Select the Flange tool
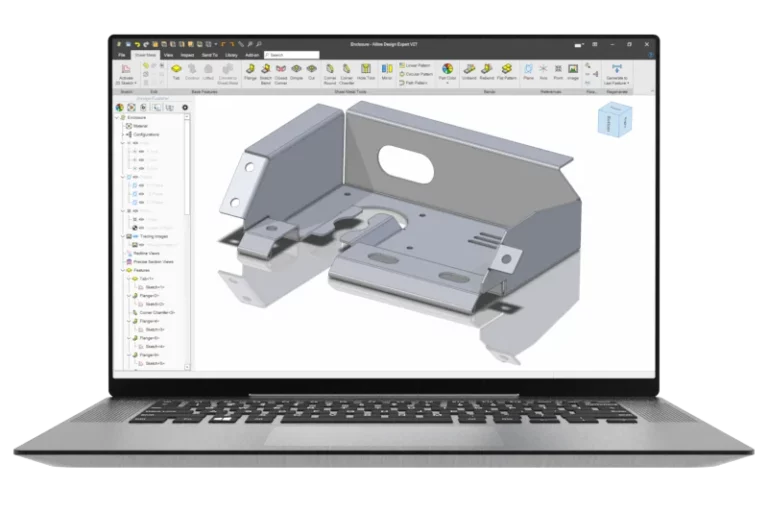 click(250, 72)
